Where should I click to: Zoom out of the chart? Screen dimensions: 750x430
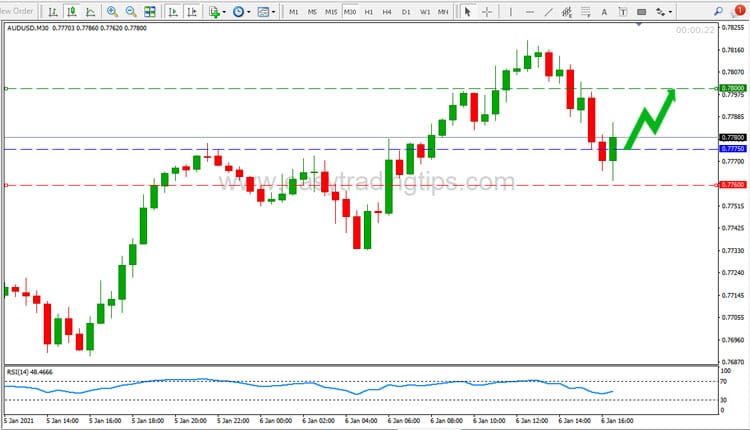131,12
